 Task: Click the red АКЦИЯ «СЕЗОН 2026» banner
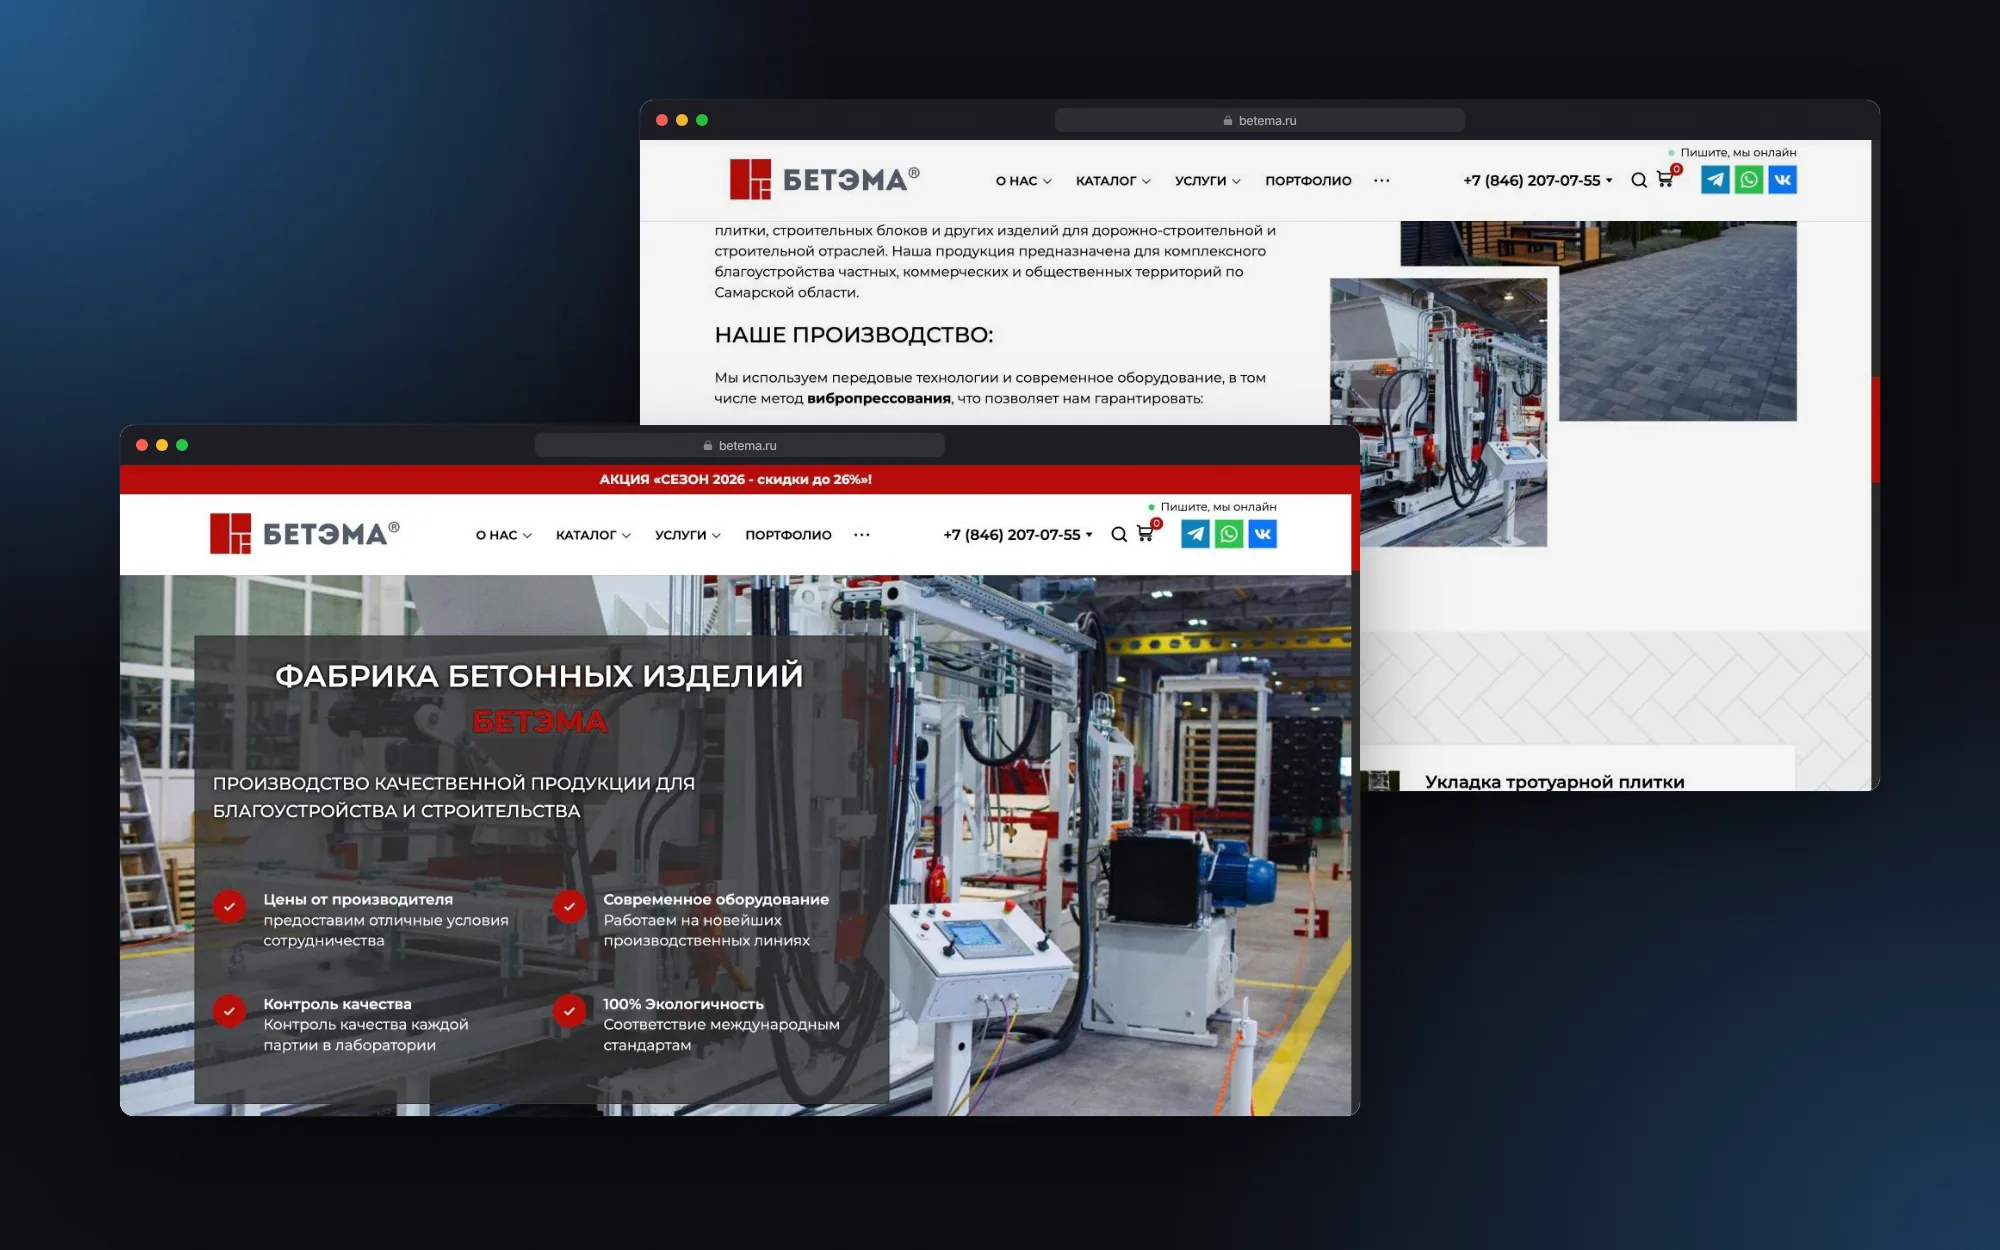click(x=736, y=480)
